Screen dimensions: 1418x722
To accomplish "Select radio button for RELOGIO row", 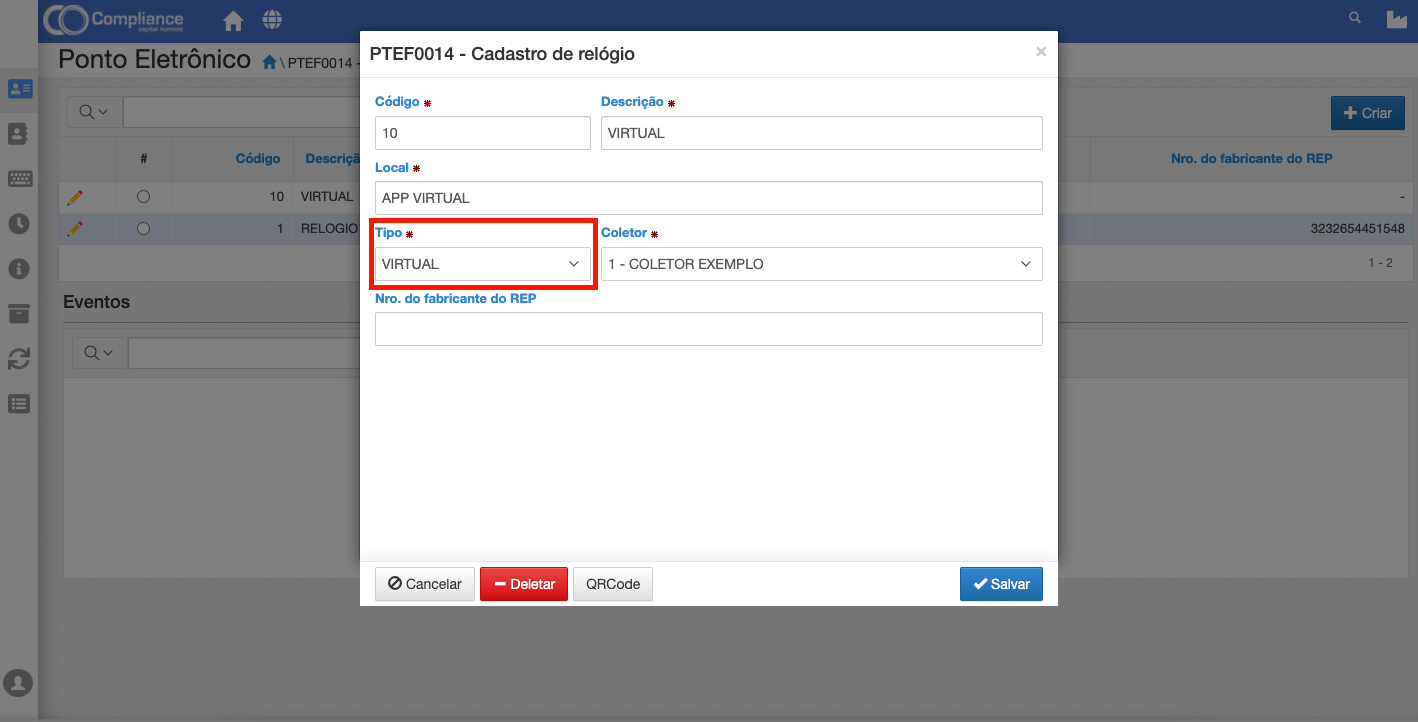I will coord(143,229).
